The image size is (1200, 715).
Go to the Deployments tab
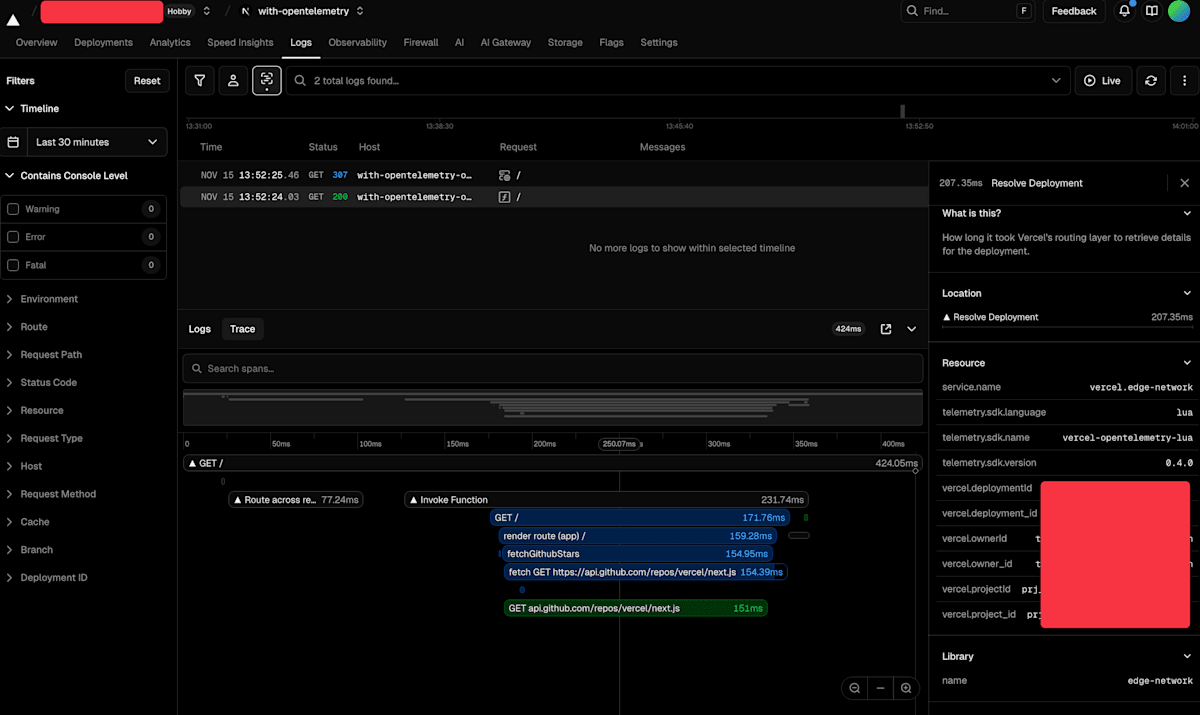coord(103,43)
